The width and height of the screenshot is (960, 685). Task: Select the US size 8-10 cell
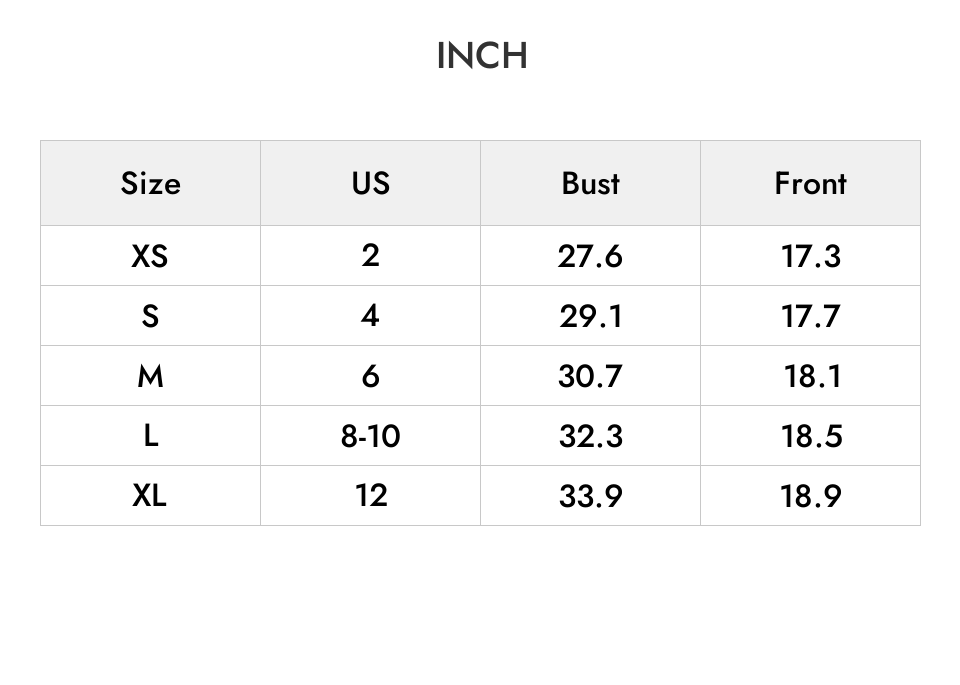[370, 435]
